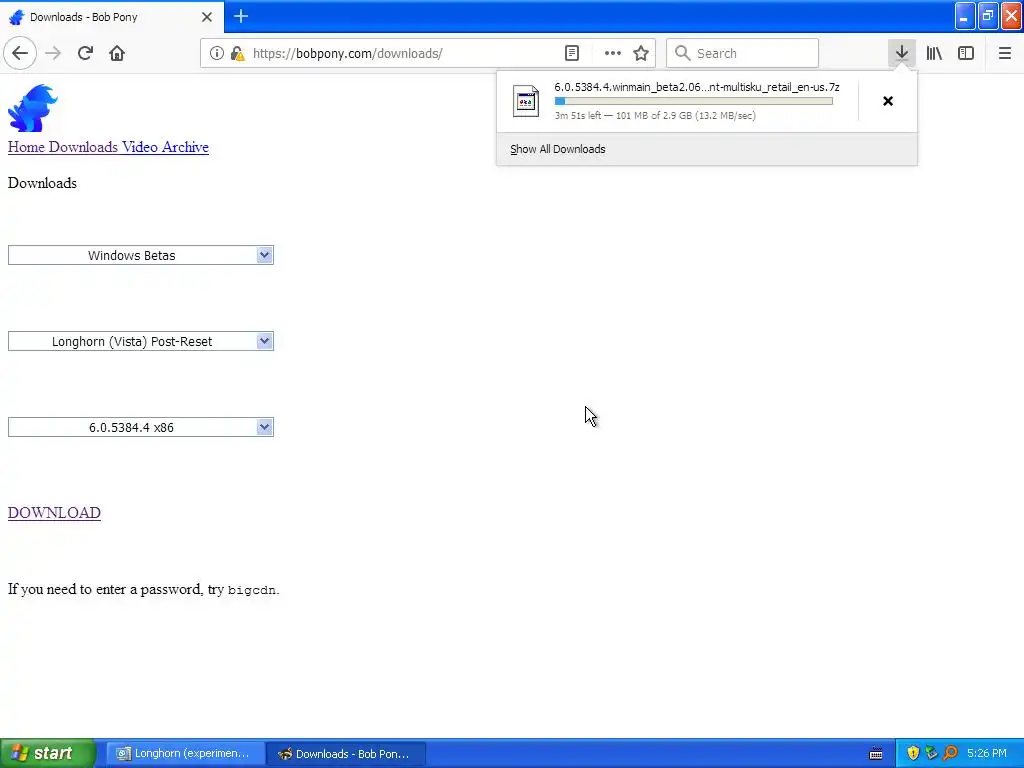Close the Downloads - Bob Pony tab
Screen dimensions: 1024x768
206,17
